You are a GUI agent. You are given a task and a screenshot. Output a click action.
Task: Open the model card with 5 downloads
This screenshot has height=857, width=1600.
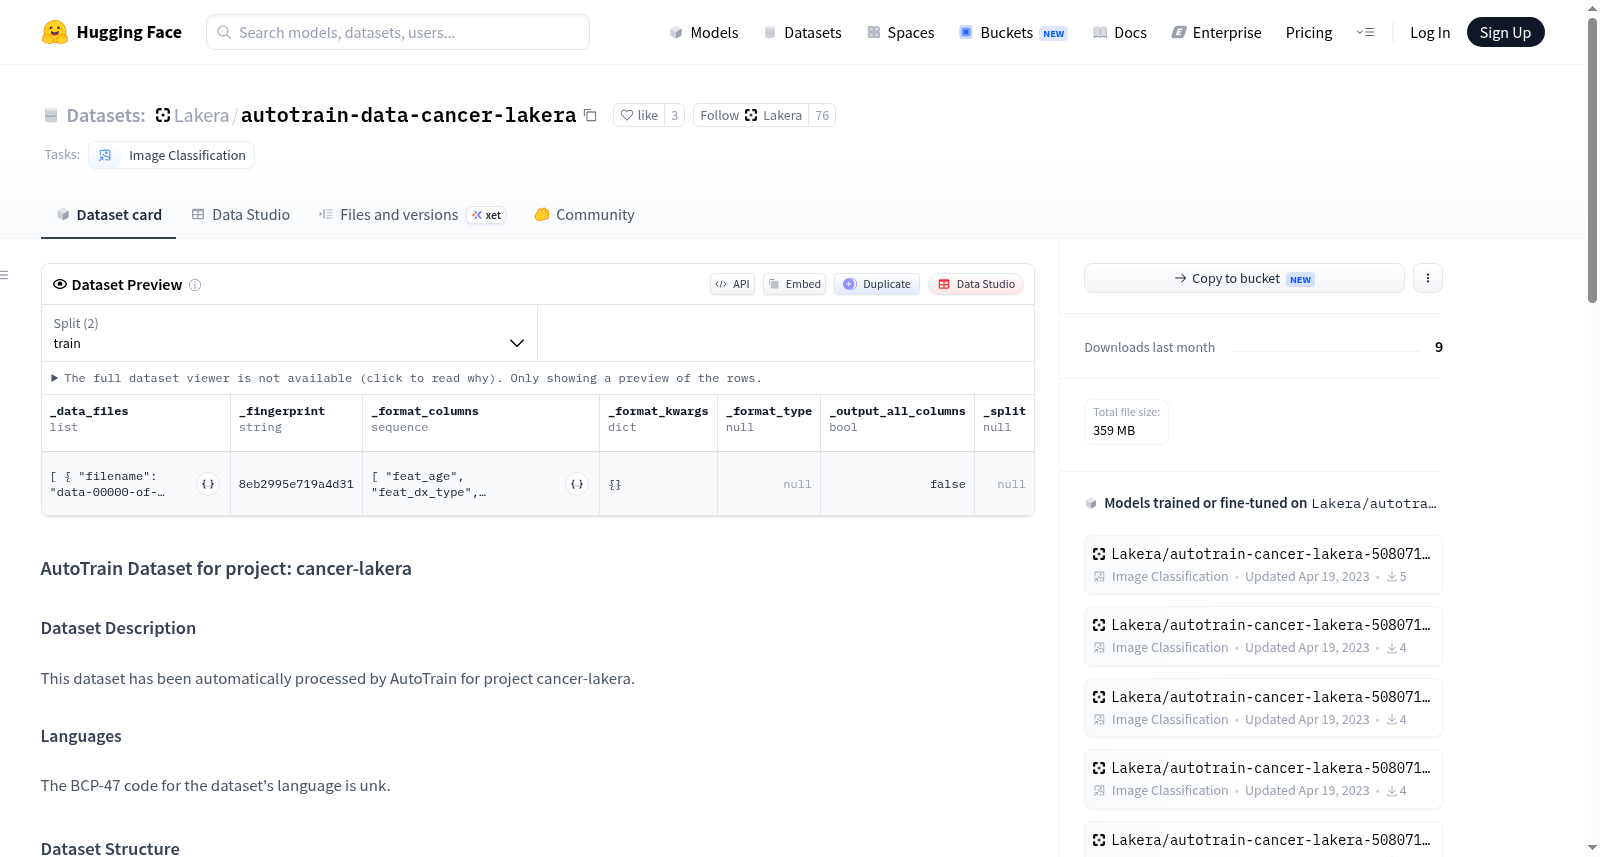pos(1263,565)
